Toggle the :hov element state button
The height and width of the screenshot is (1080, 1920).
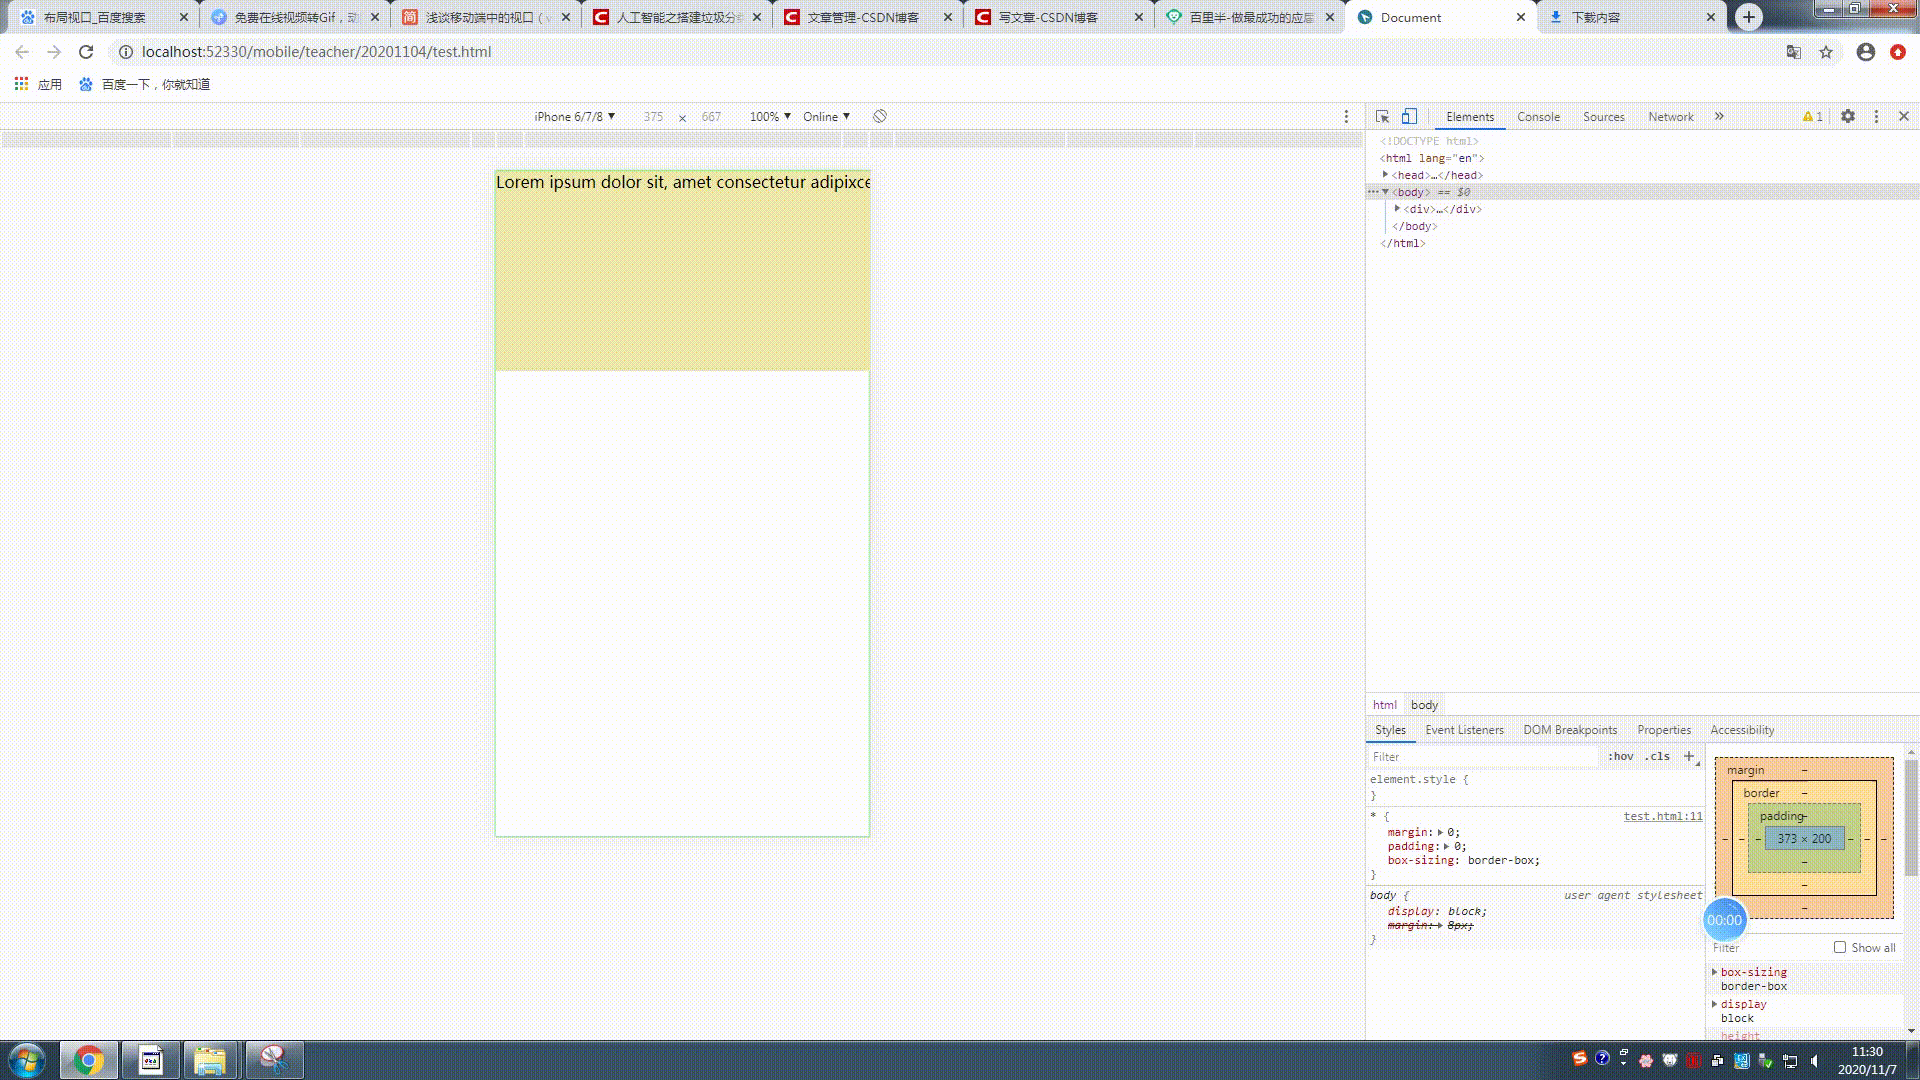click(x=1620, y=756)
